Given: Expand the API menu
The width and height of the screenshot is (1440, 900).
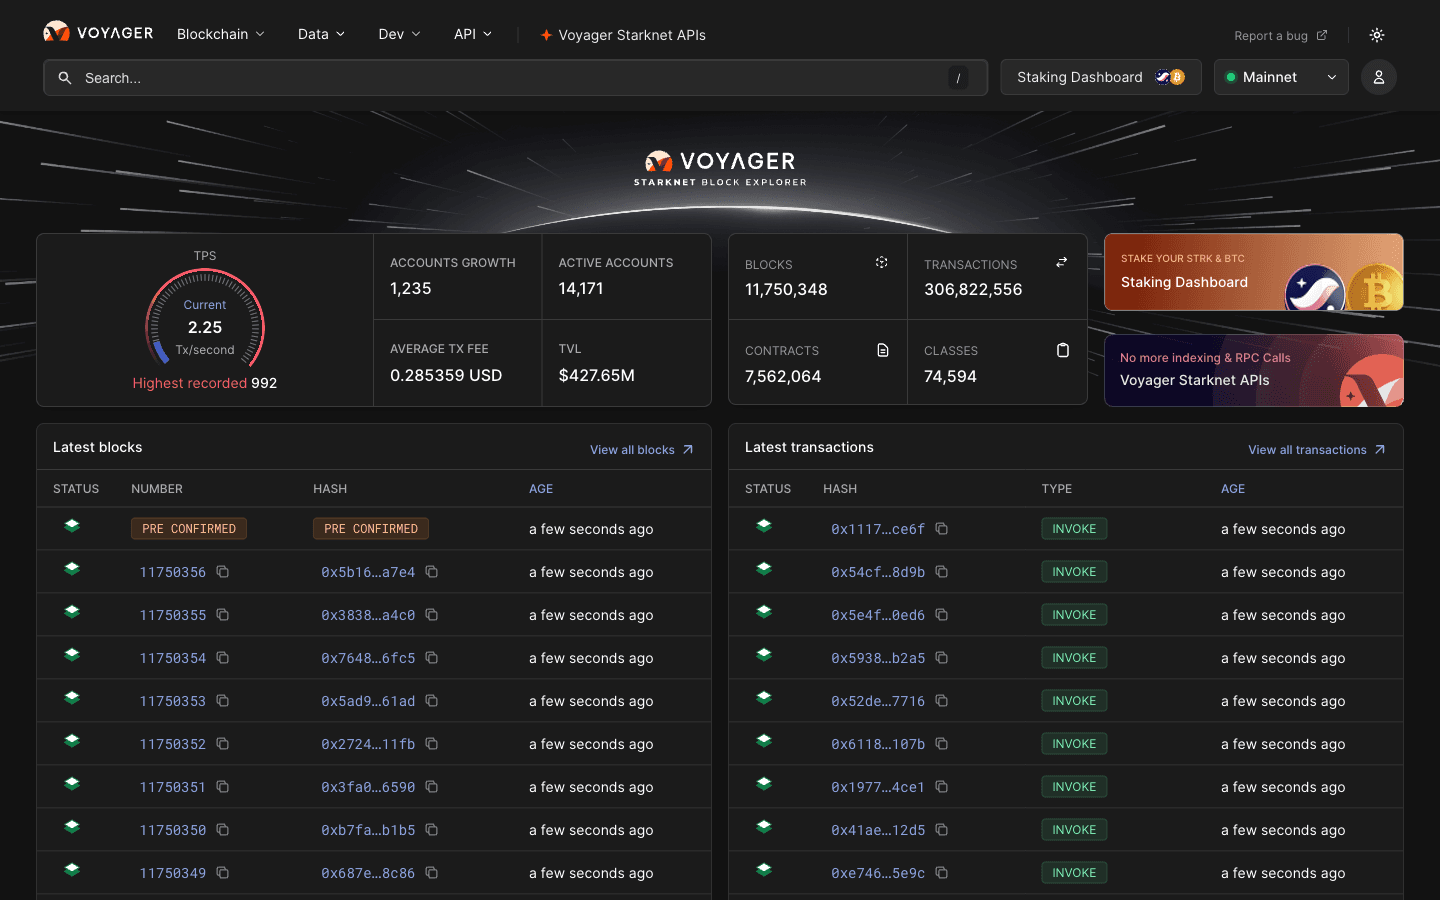Looking at the screenshot, I should [x=473, y=34].
